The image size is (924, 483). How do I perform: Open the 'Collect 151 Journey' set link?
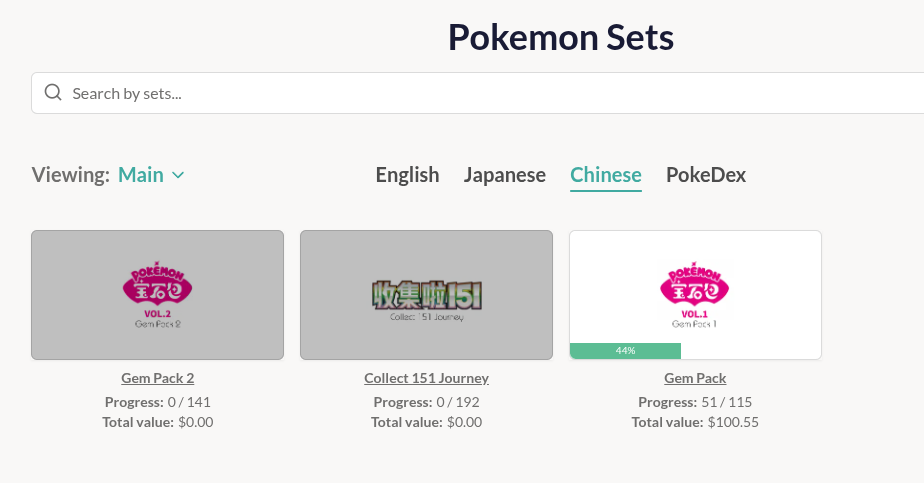426,378
